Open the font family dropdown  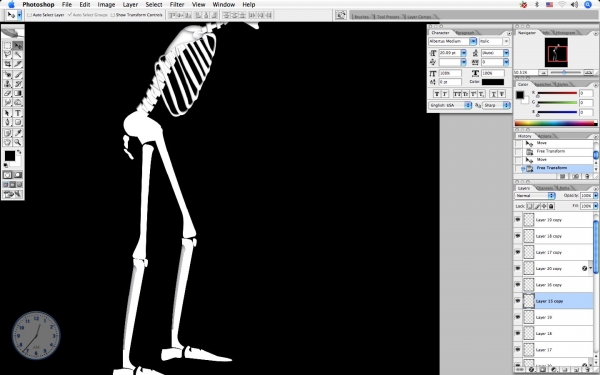point(452,41)
